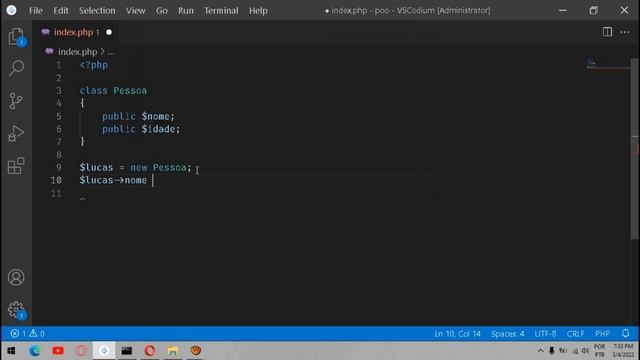Open the Run and Debug view

(16, 133)
